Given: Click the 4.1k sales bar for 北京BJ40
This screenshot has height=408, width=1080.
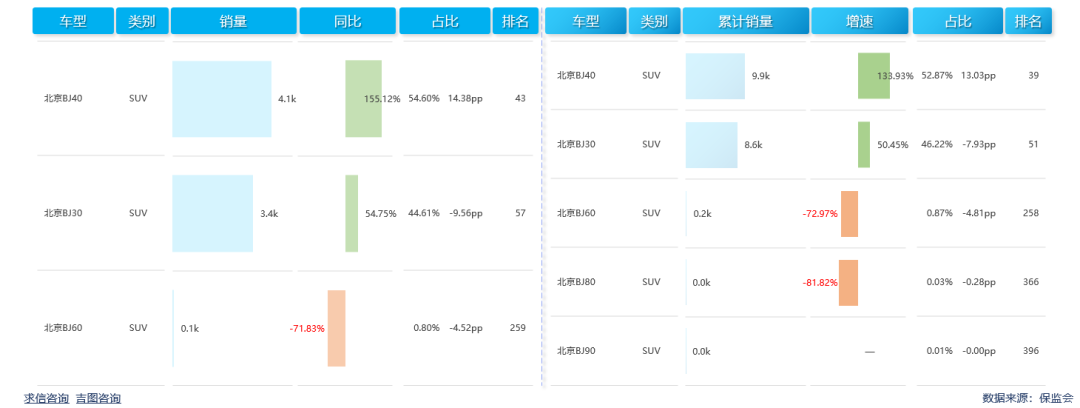Looking at the screenshot, I should pyautogui.click(x=222, y=99).
